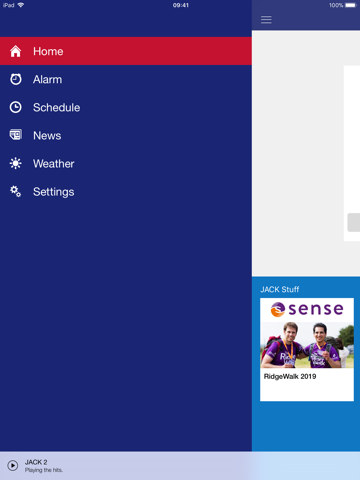Click the JACK 2 station title
360x480 pixels.
pyautogui.click(x=36, y=462)
